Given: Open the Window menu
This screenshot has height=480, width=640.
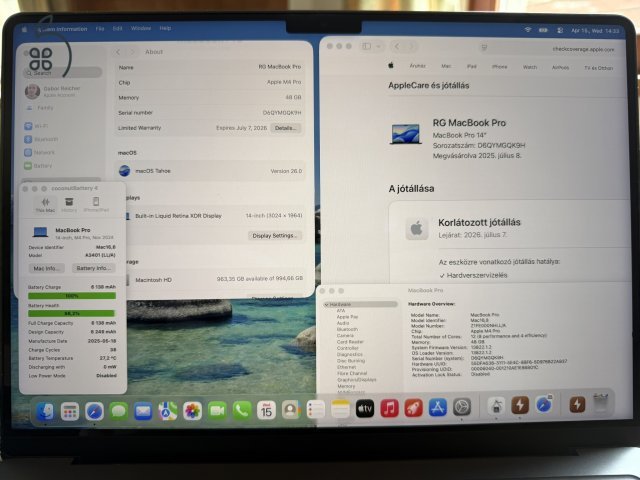Looking at the screenshot, I should [141, 28].
